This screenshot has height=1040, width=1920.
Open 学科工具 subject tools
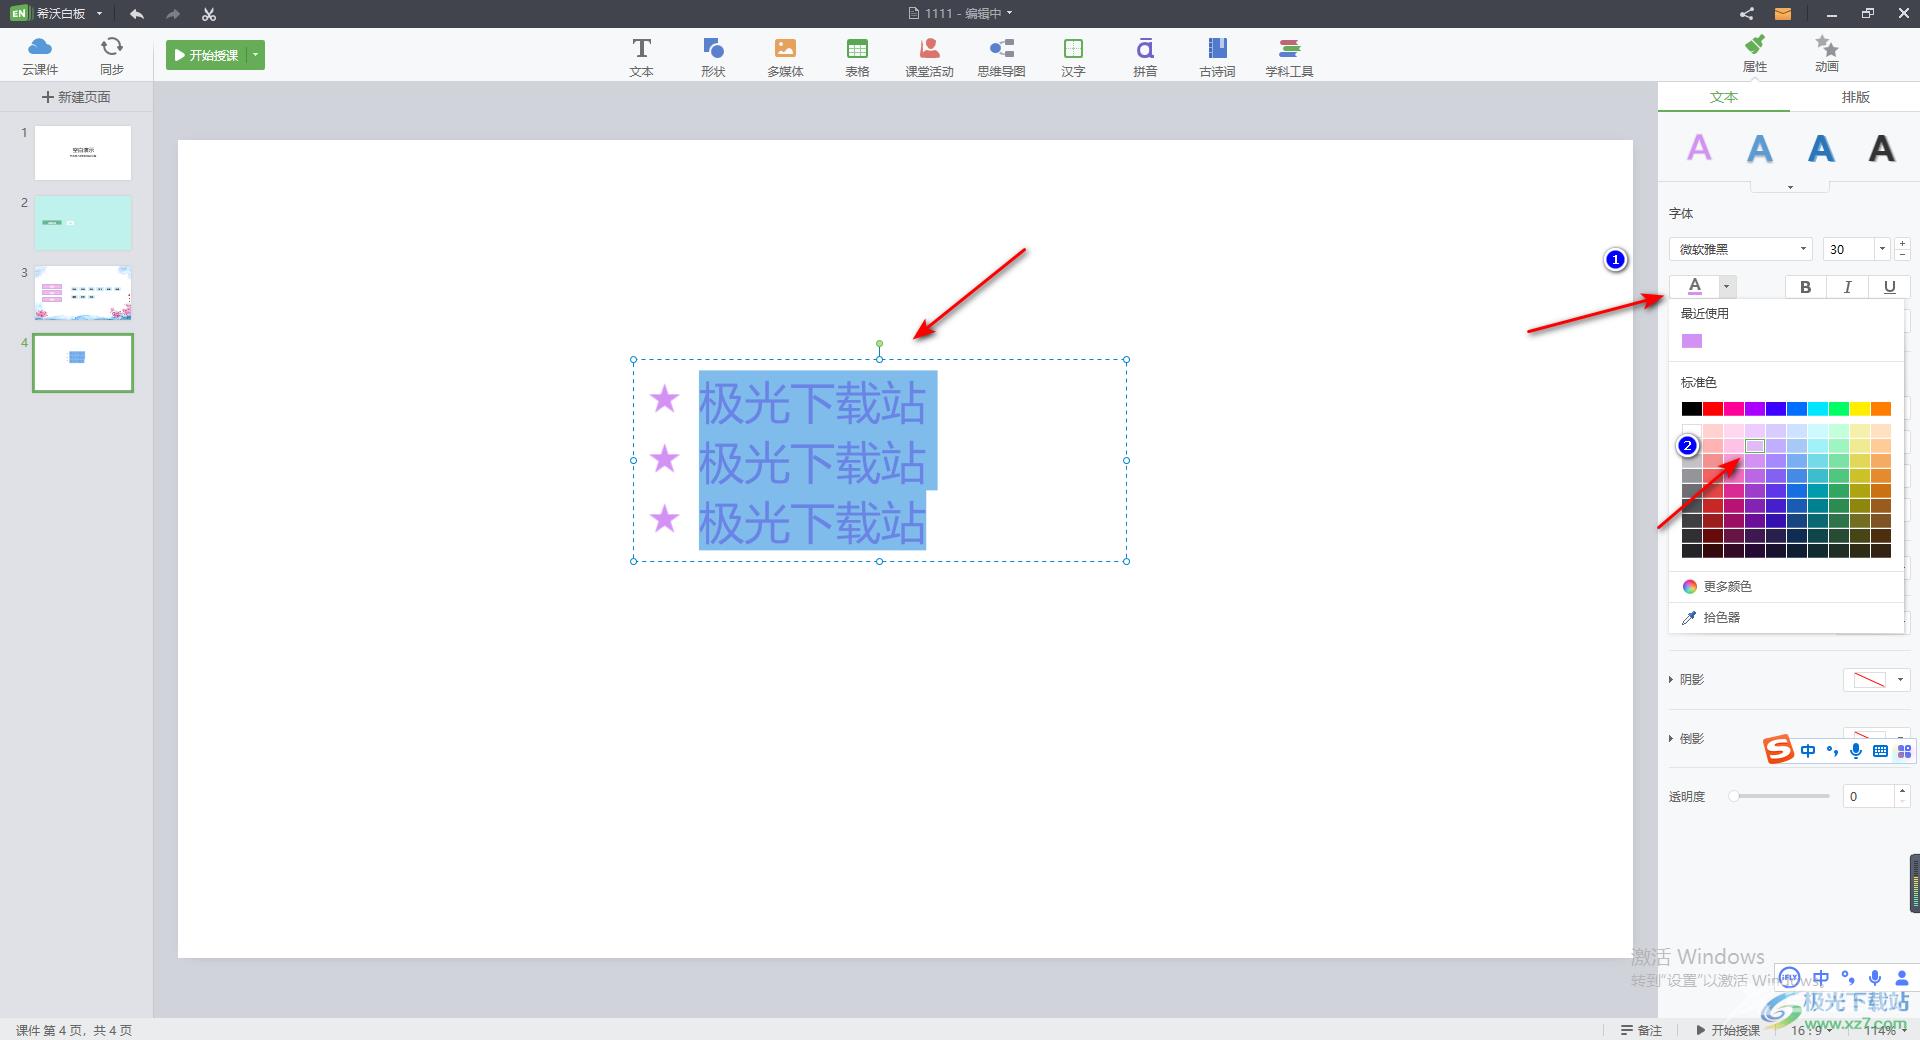click(1289, 57)
